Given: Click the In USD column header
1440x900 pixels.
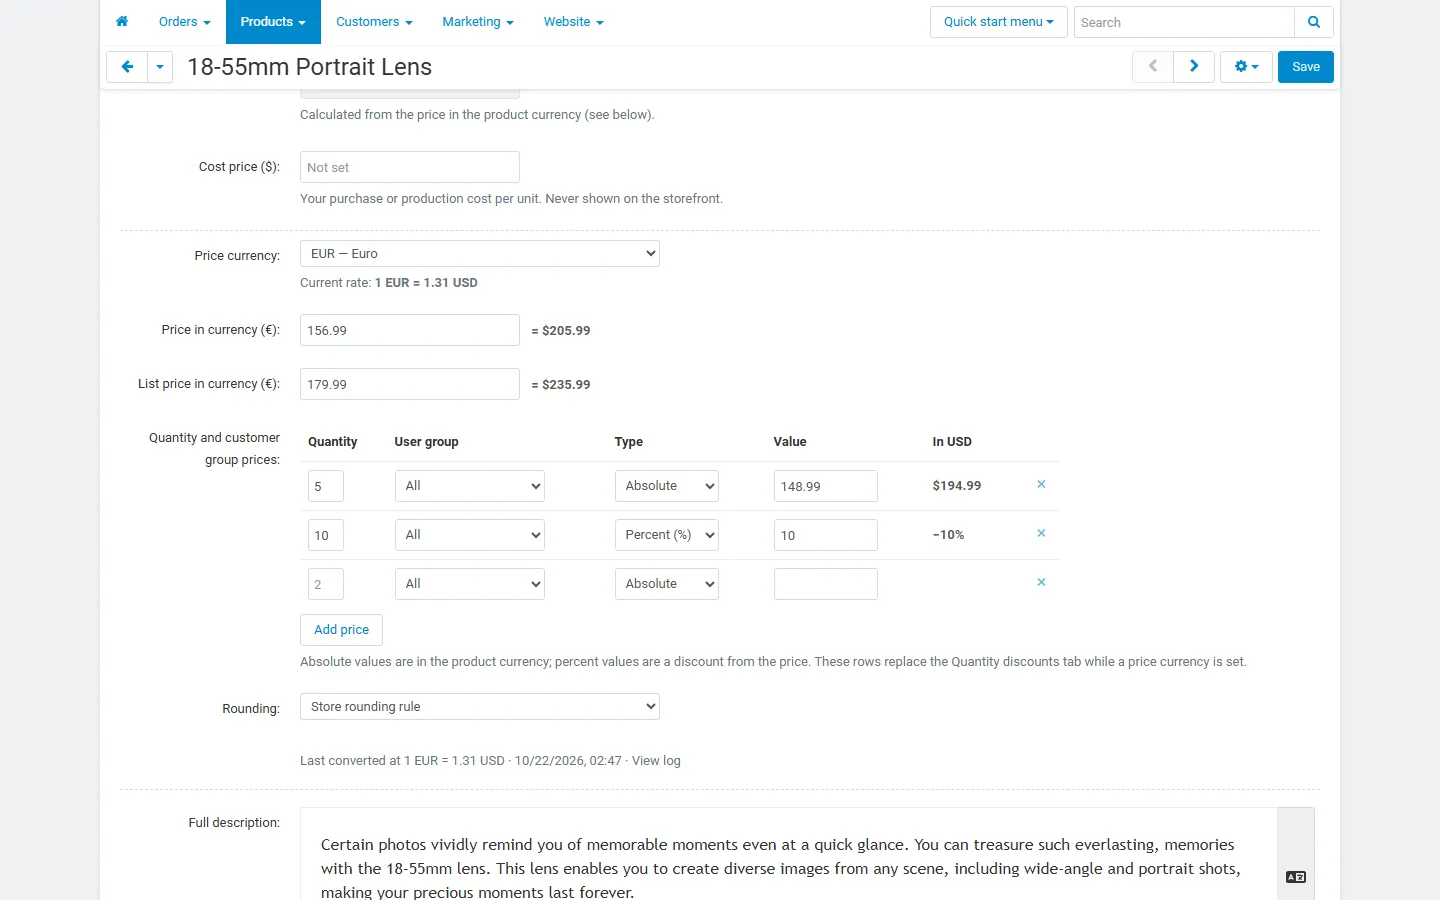Looking at the screenshot, I should [952, 442].
